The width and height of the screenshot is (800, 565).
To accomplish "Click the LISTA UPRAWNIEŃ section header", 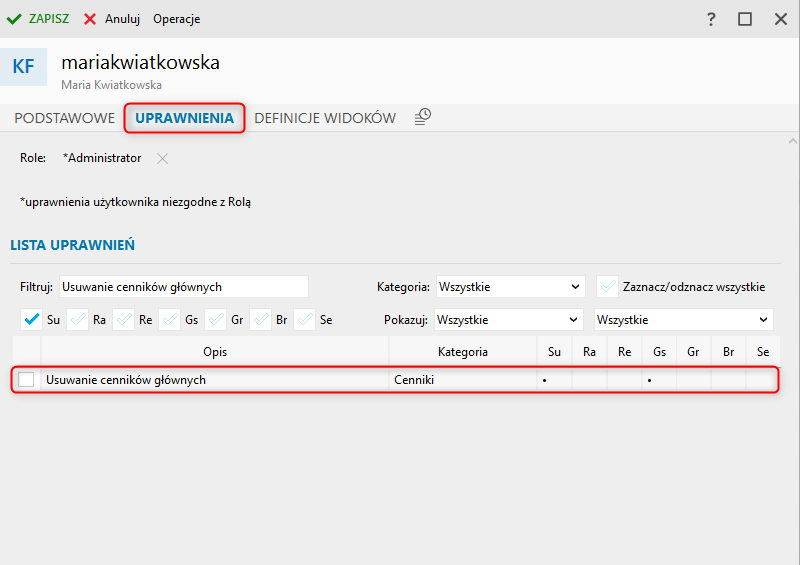I will (72, 245).
